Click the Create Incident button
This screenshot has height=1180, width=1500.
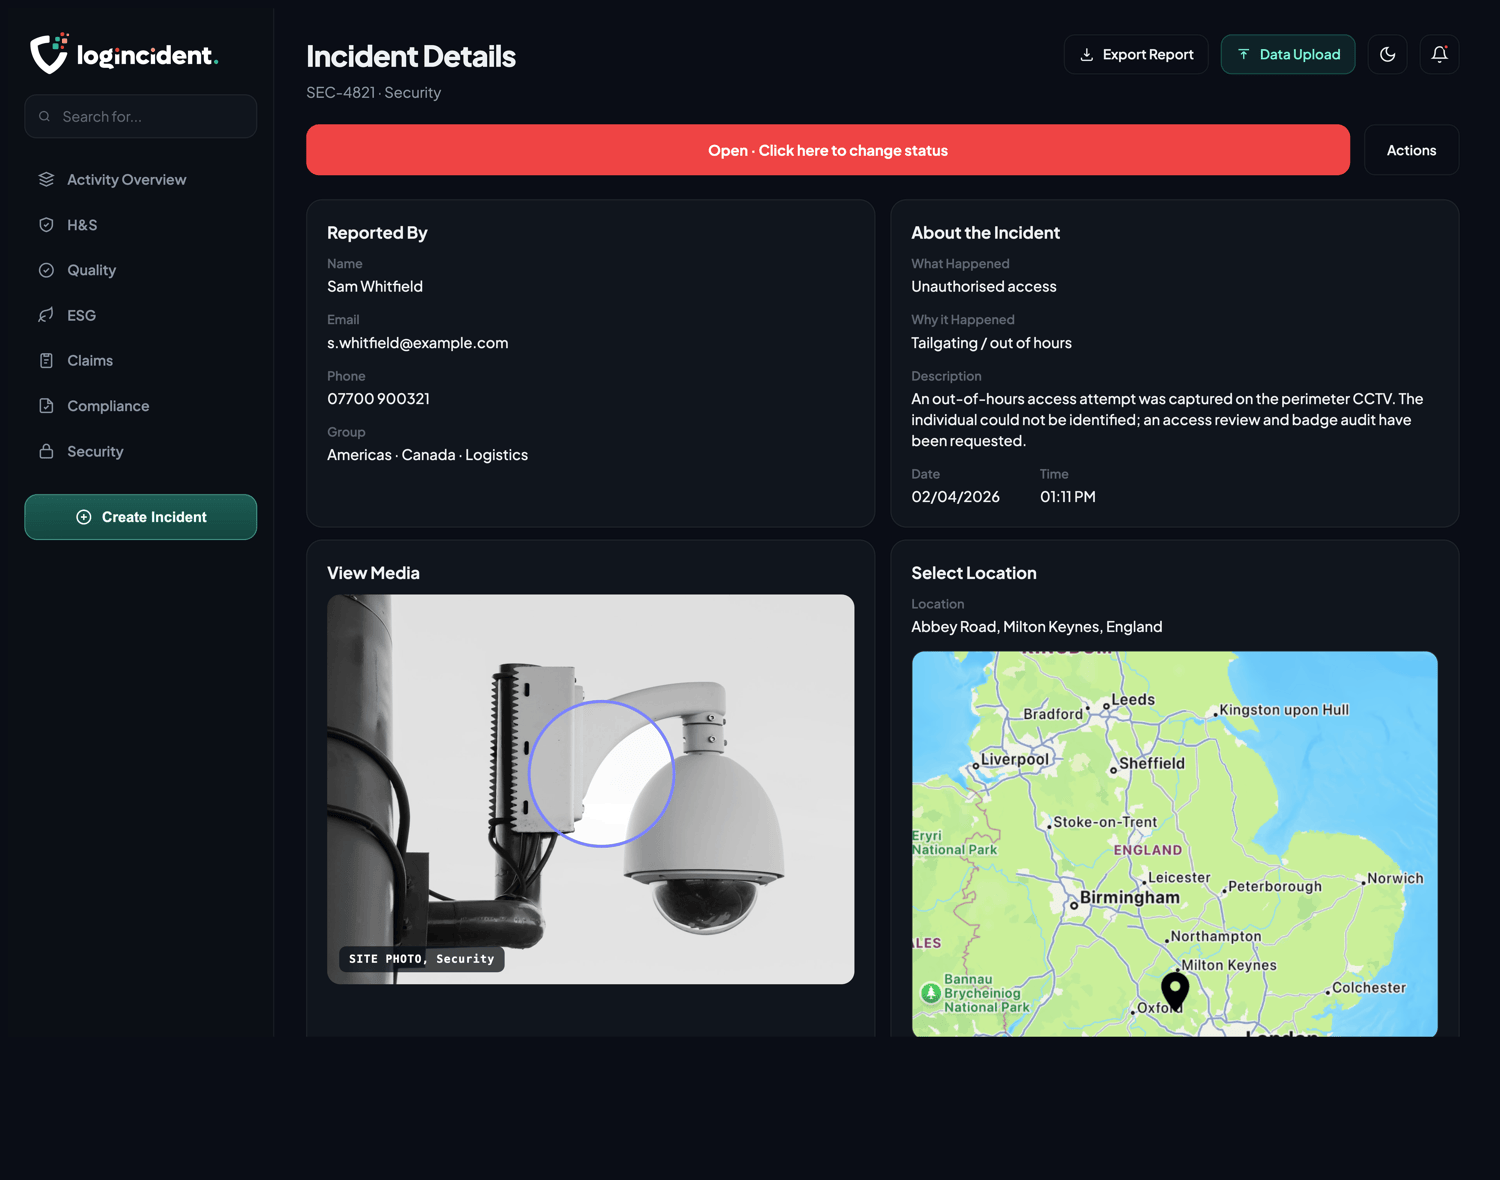click(140, 517)
